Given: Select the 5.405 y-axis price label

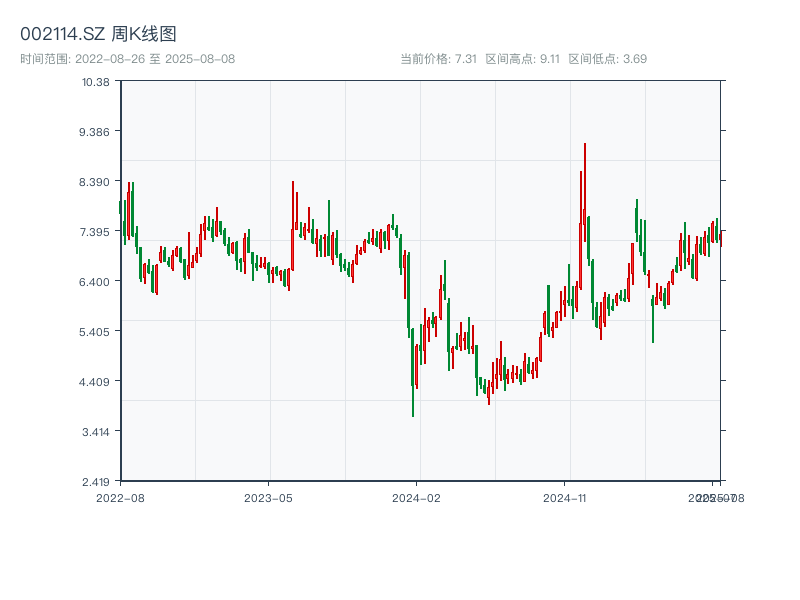Looking at the screenshot, I should pos(97,332).
